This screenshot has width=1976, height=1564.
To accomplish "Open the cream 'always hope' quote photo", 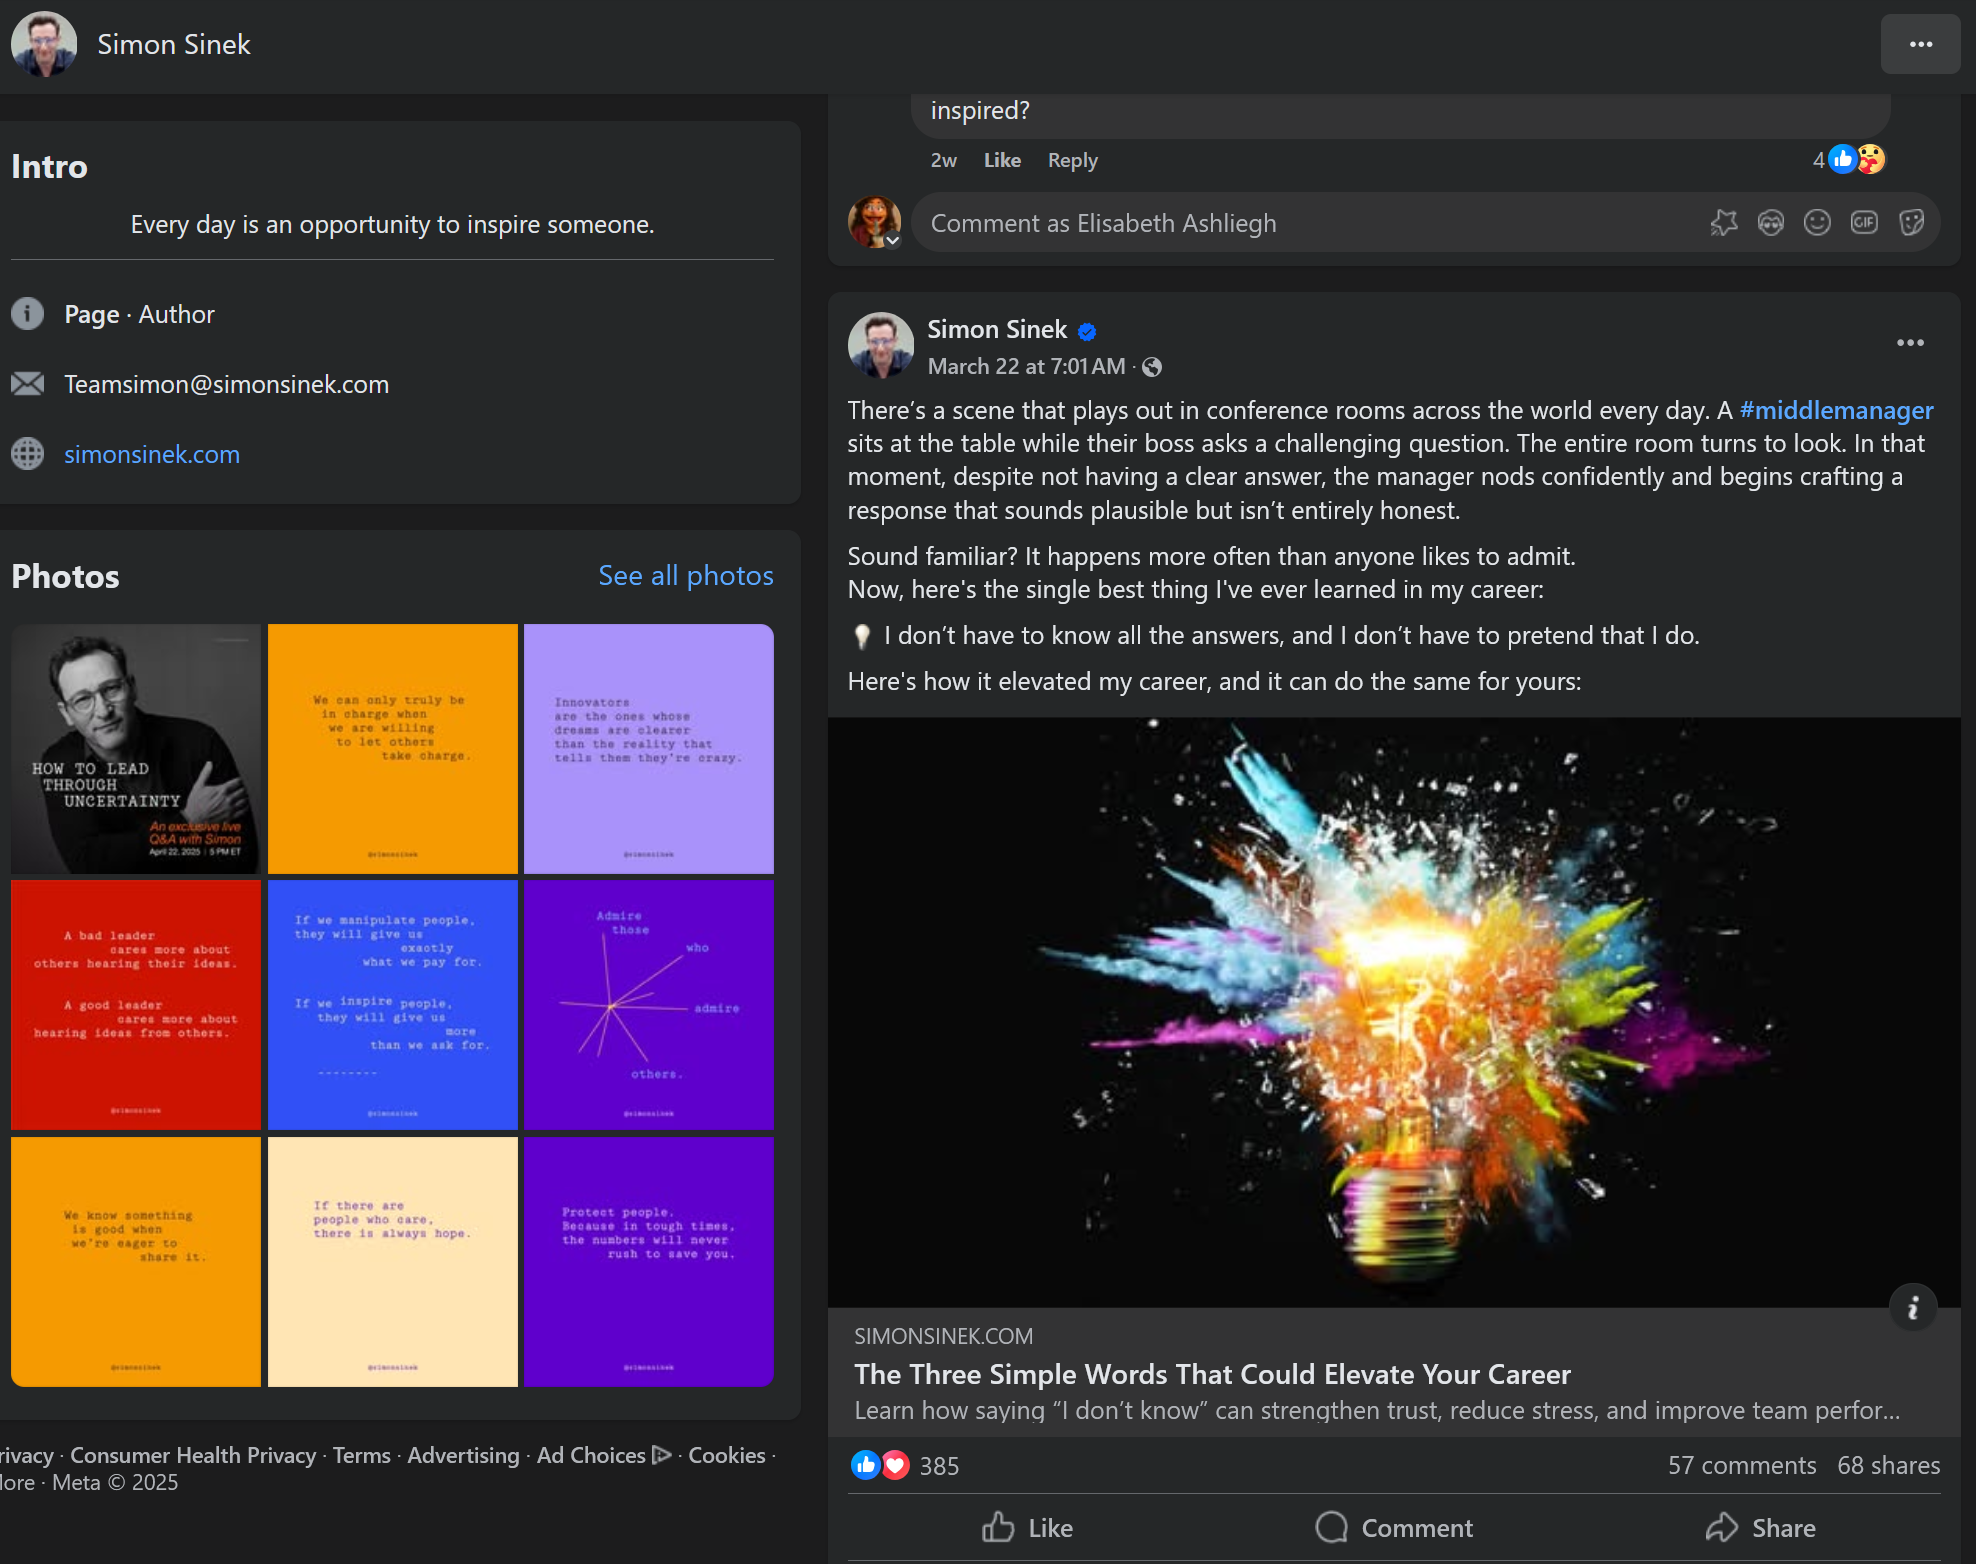I will click(393, 1262).
